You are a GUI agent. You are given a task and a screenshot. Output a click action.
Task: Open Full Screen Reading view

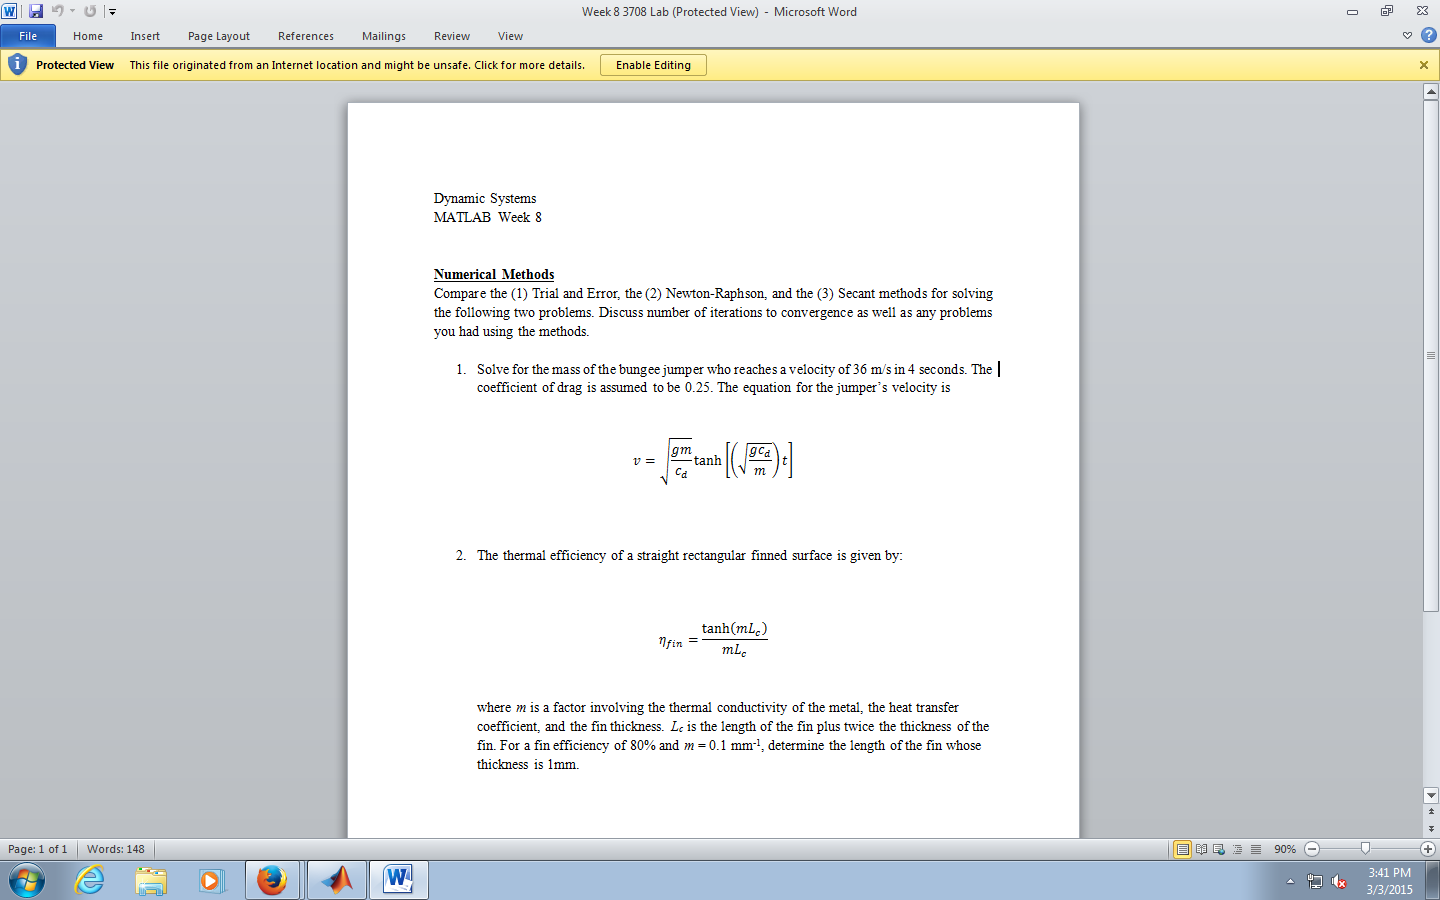tap(1201, 849)
